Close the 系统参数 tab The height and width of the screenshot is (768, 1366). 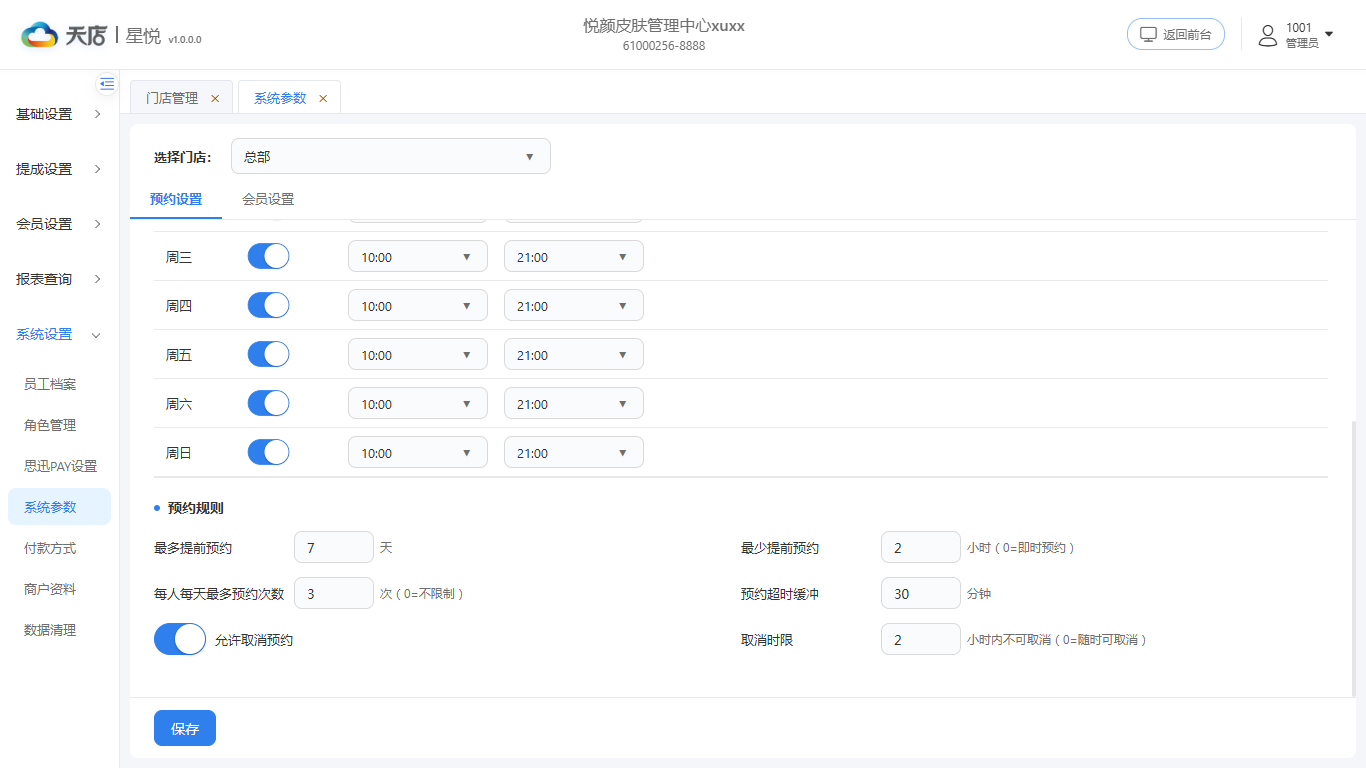323,98
